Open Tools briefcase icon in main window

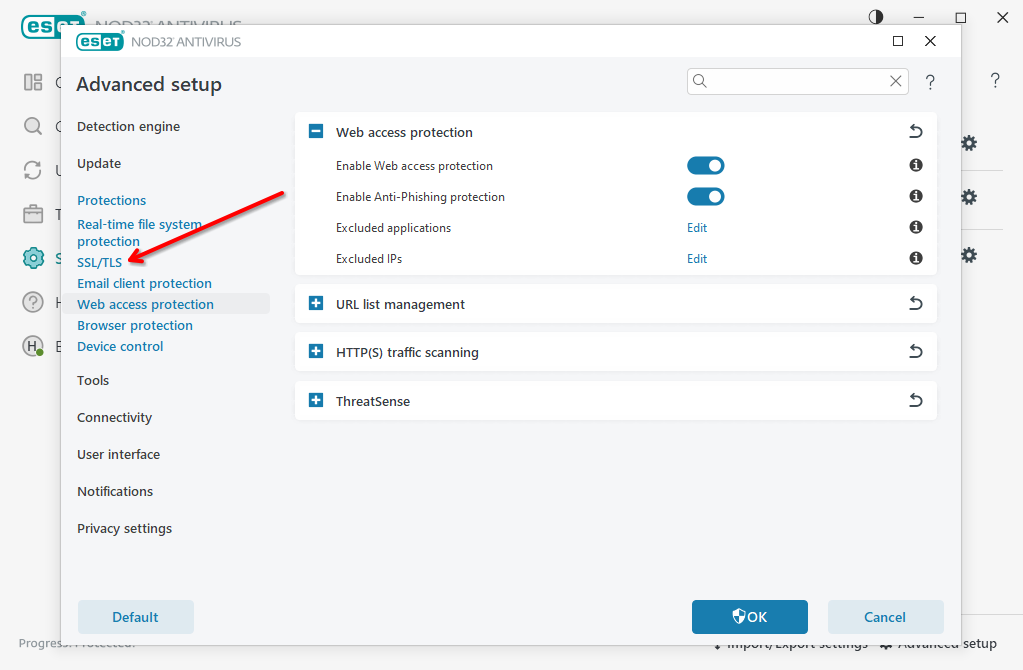[x=33, y=214]
